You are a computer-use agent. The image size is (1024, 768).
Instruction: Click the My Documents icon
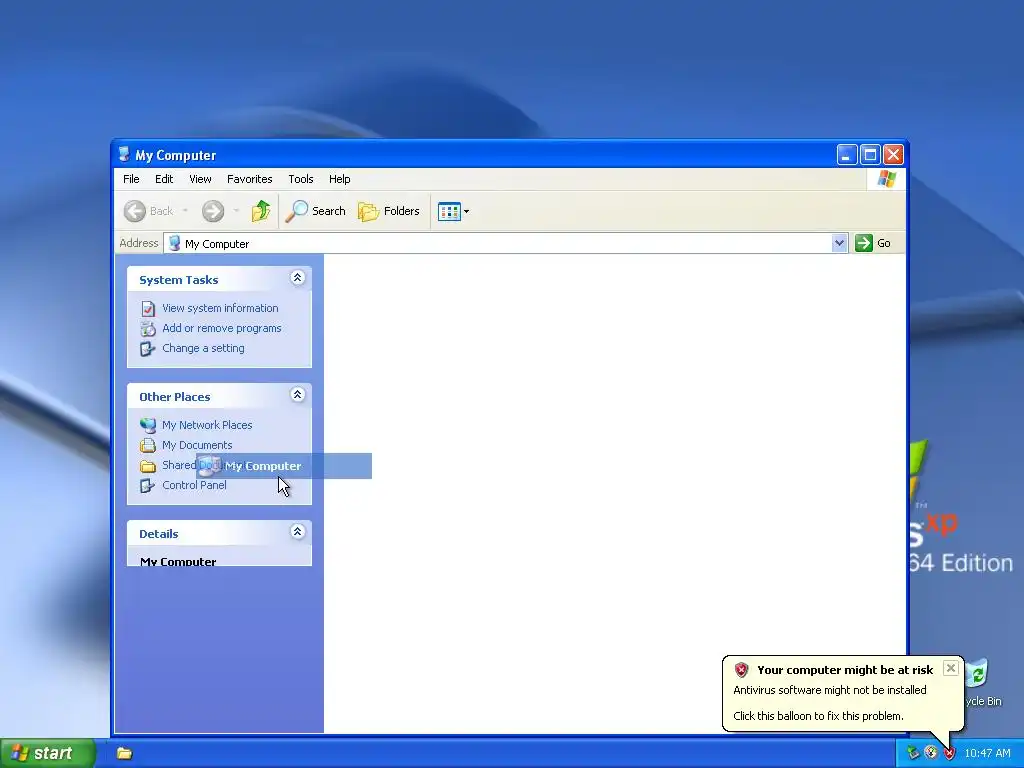point(148,445)
